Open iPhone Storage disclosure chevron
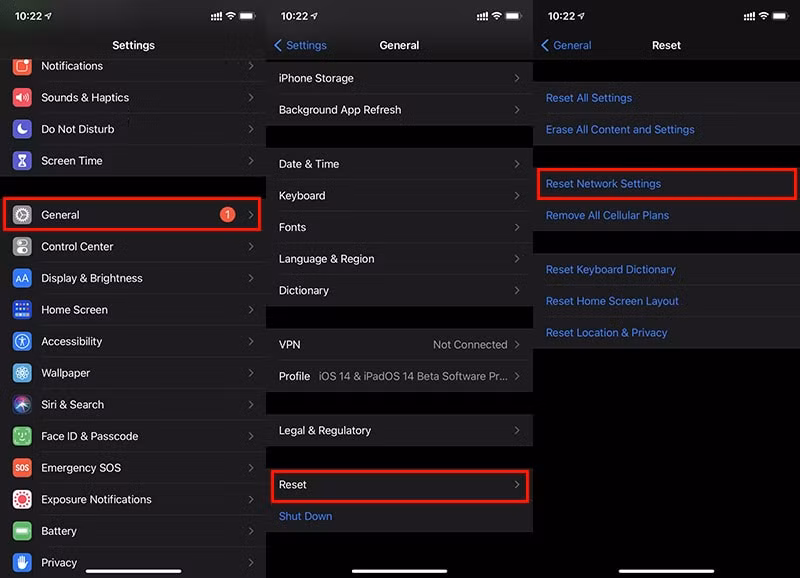The image size is (800, 578). pyautogui.click(x=517, y=78)
